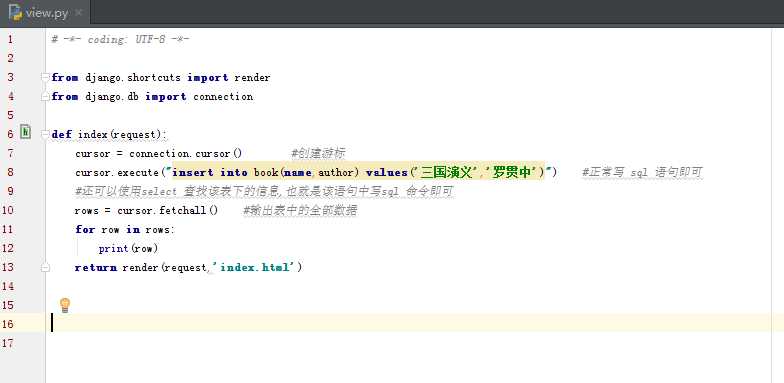Click the #创建游标 comment on line 7
The width and height of the screenshot is (784, 383).
[x=318, y=154]
